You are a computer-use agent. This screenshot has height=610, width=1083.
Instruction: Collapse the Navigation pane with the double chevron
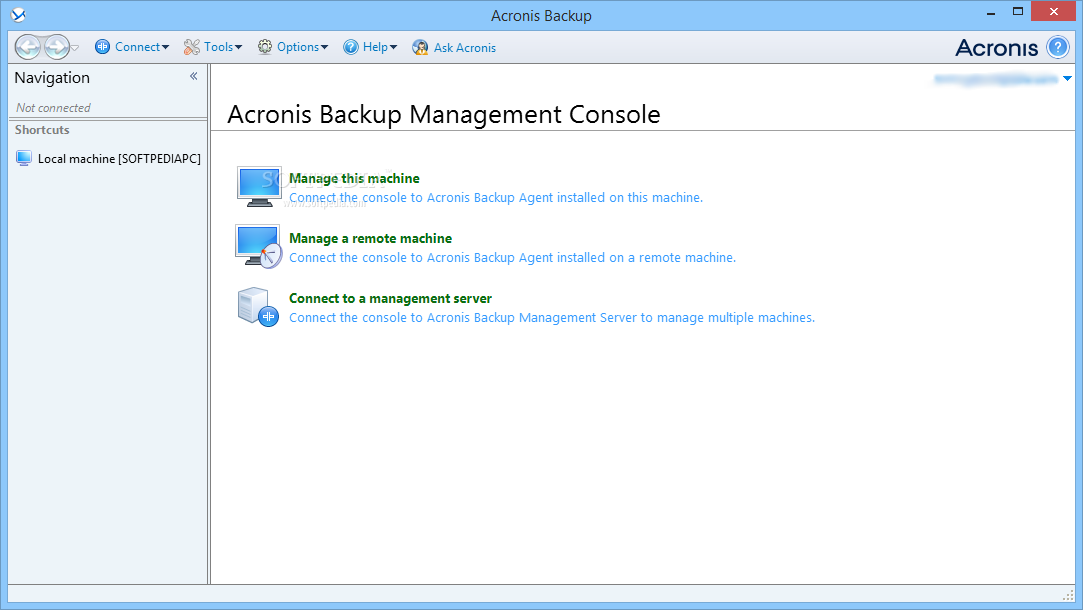[x=193, y=76]
